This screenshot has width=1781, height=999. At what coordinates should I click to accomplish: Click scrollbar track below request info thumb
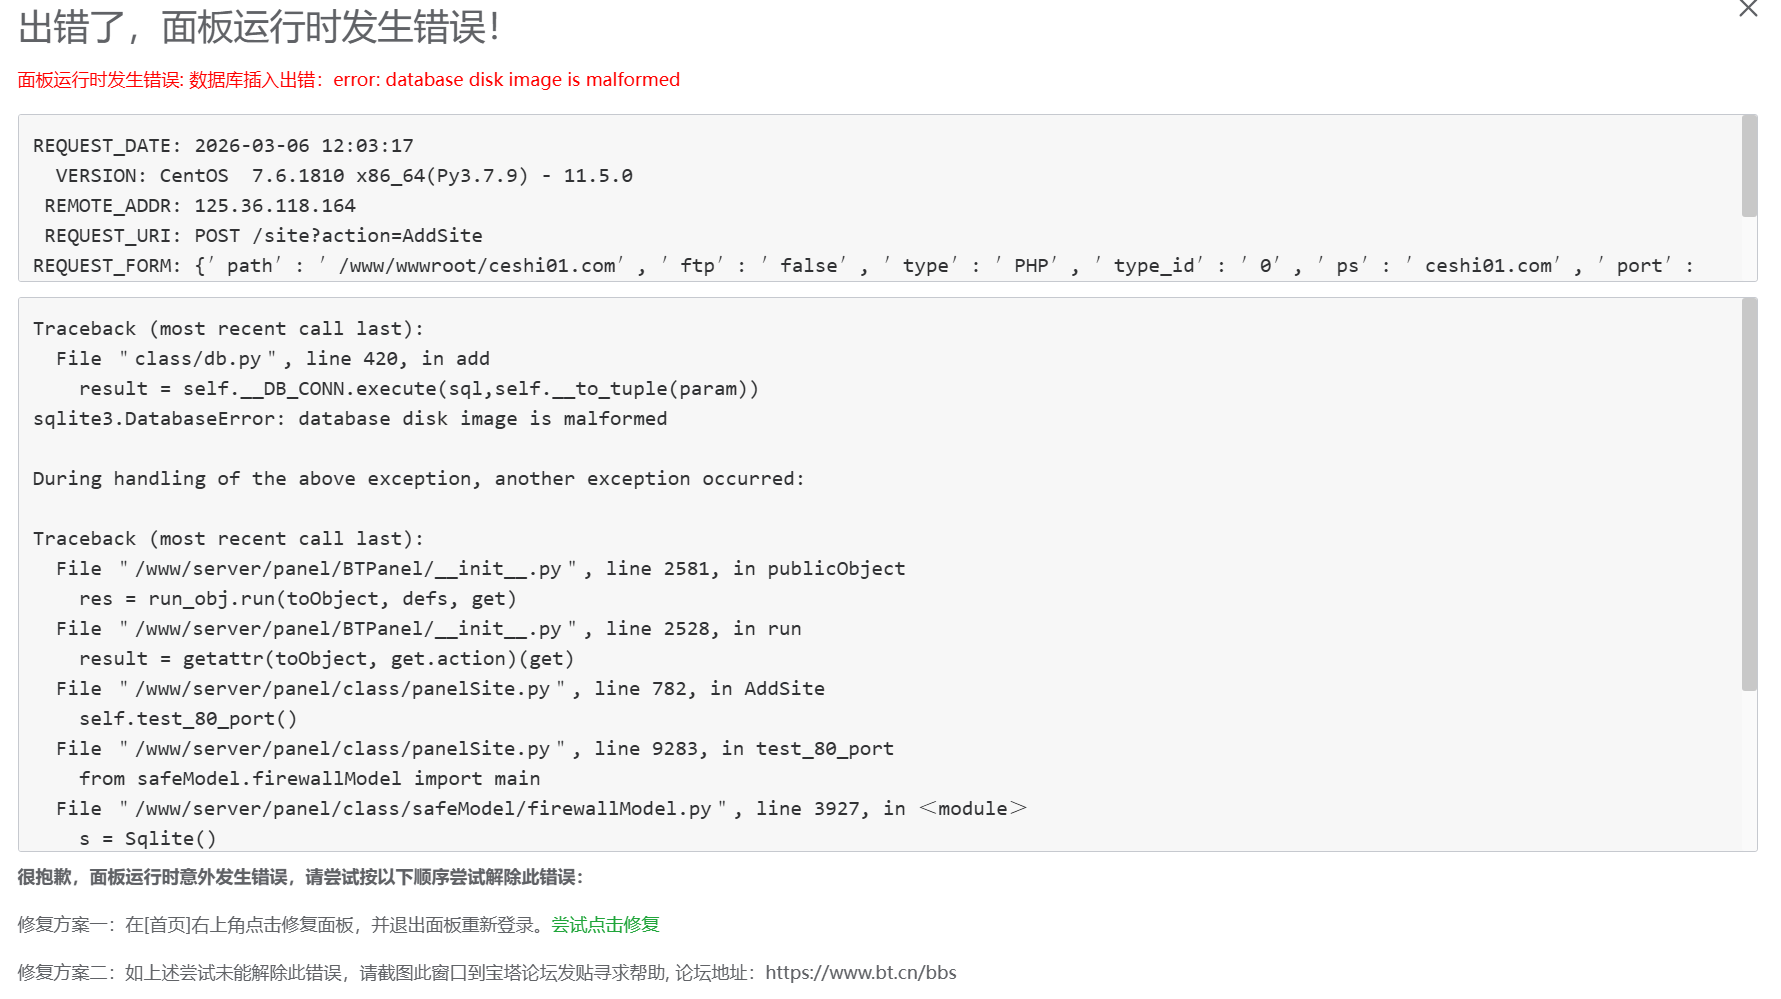coord(1749,248)
